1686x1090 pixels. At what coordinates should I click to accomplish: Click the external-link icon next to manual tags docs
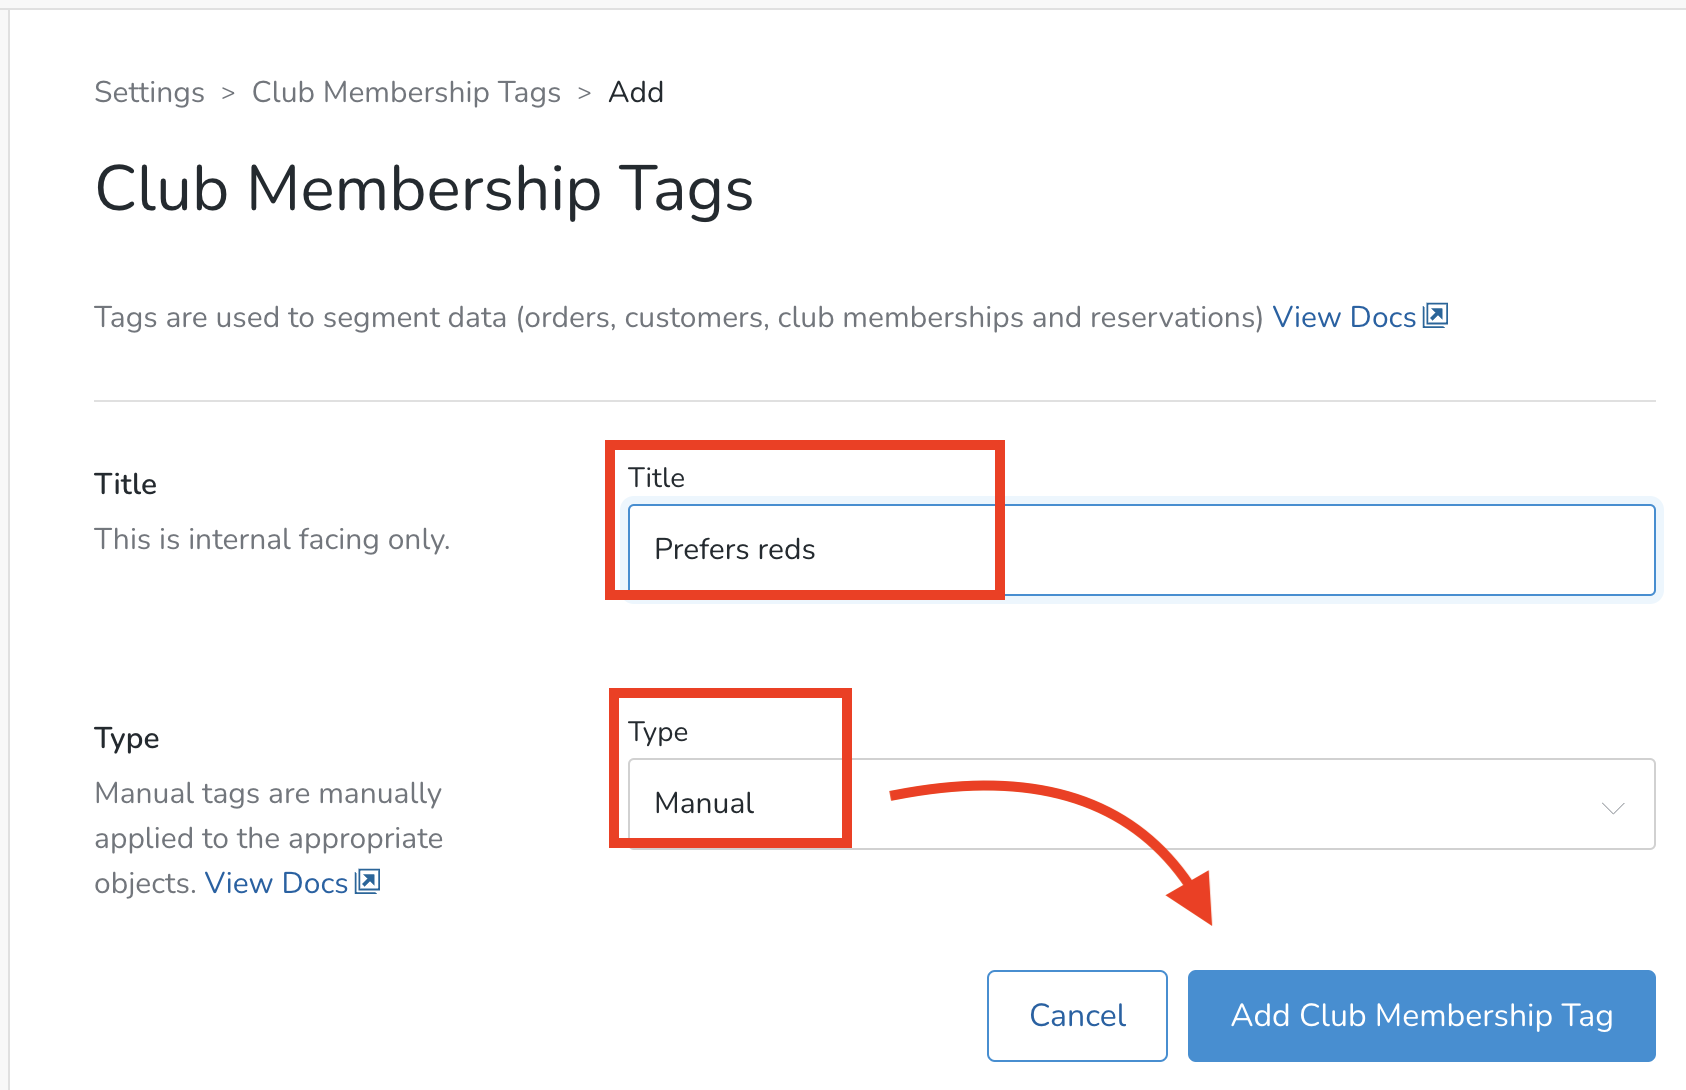[368, 881]
